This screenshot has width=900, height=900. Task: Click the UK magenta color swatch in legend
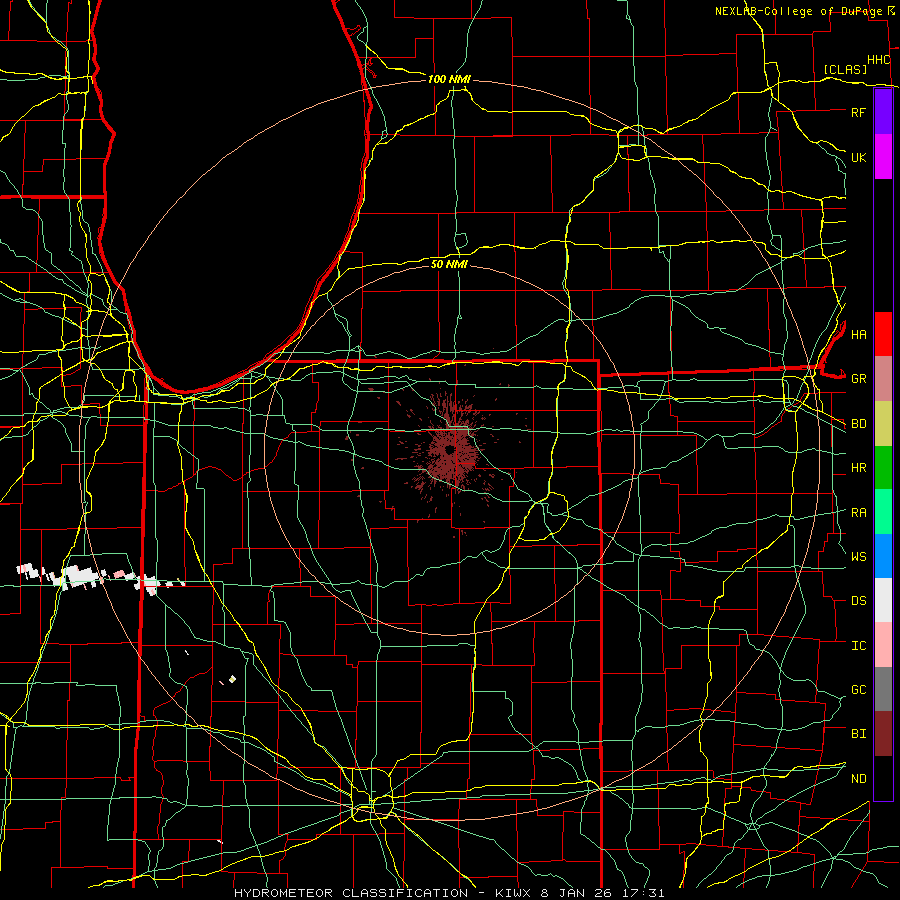pyautogui.click(x=883, y=157)
